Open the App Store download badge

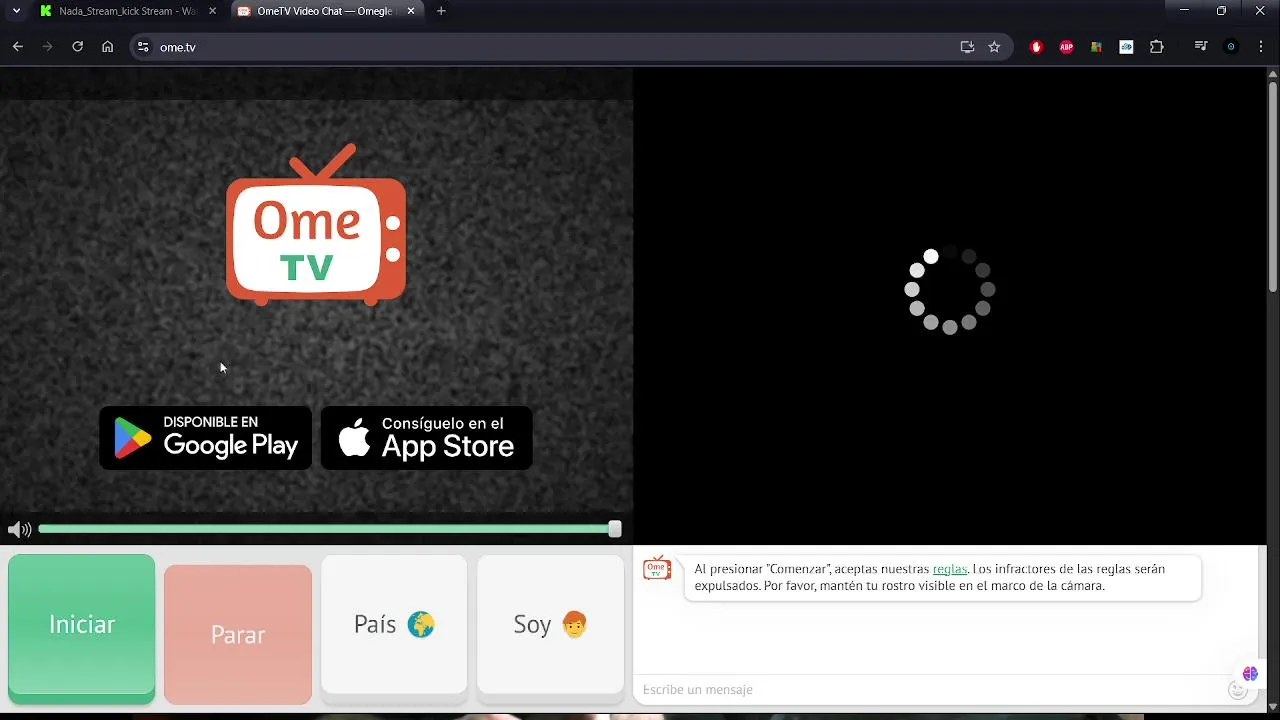[x=427, y=438]
